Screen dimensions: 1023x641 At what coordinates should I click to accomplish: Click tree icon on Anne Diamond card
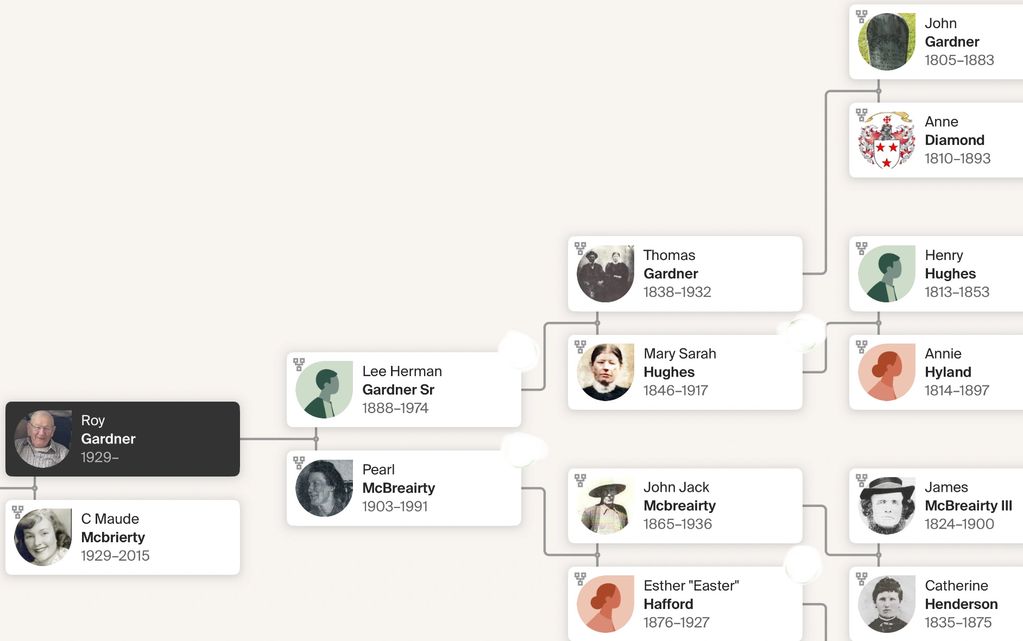[x=861, y=115]
